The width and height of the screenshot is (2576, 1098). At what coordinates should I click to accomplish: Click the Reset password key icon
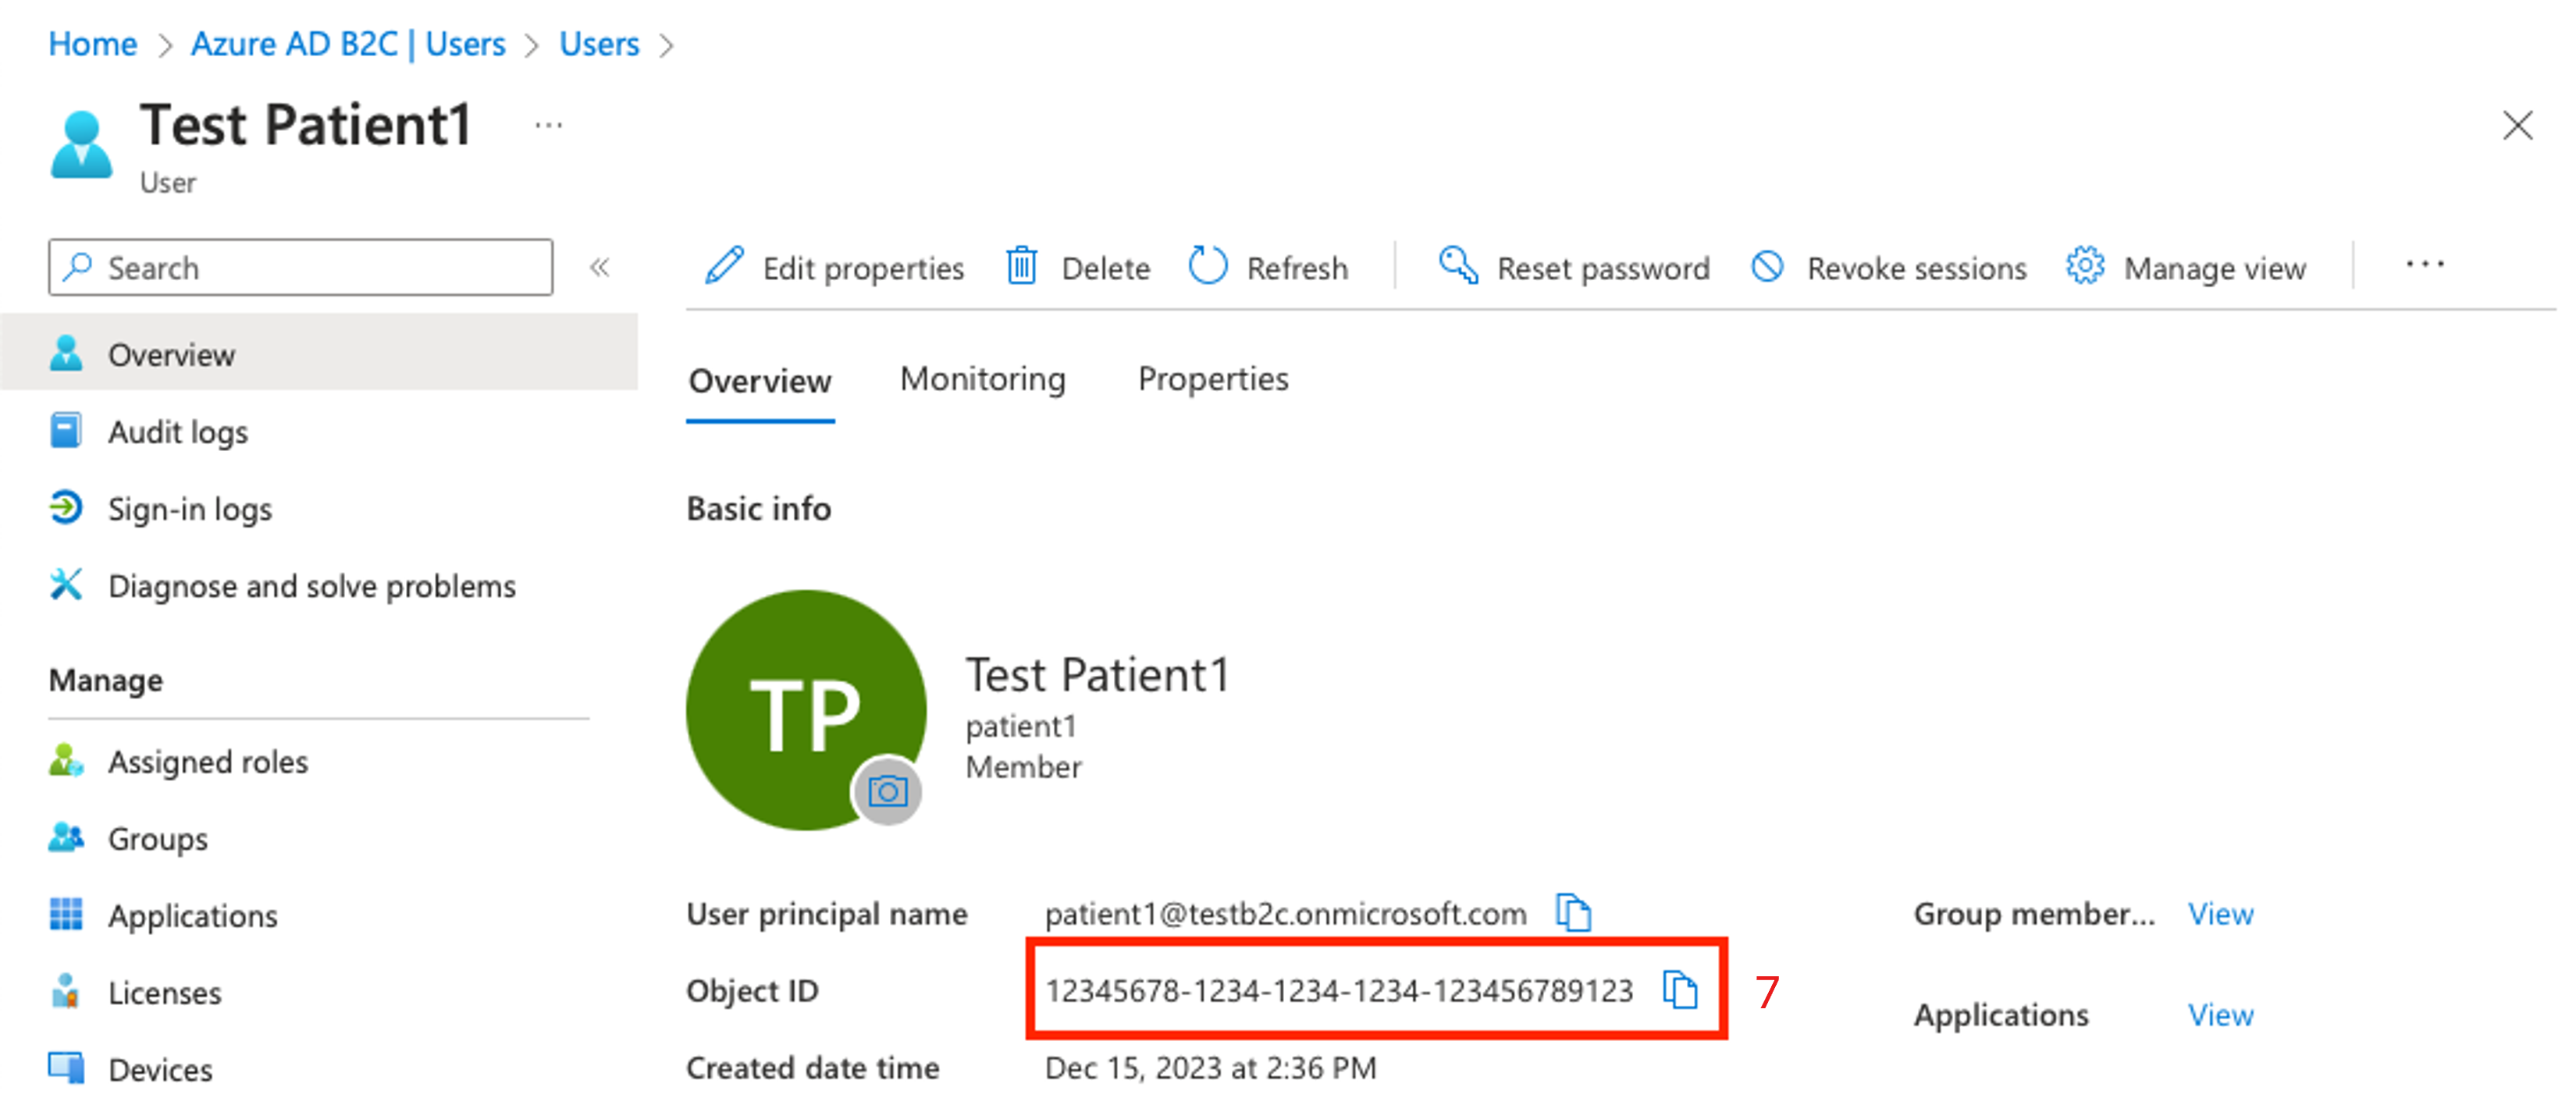[1450, 266]
